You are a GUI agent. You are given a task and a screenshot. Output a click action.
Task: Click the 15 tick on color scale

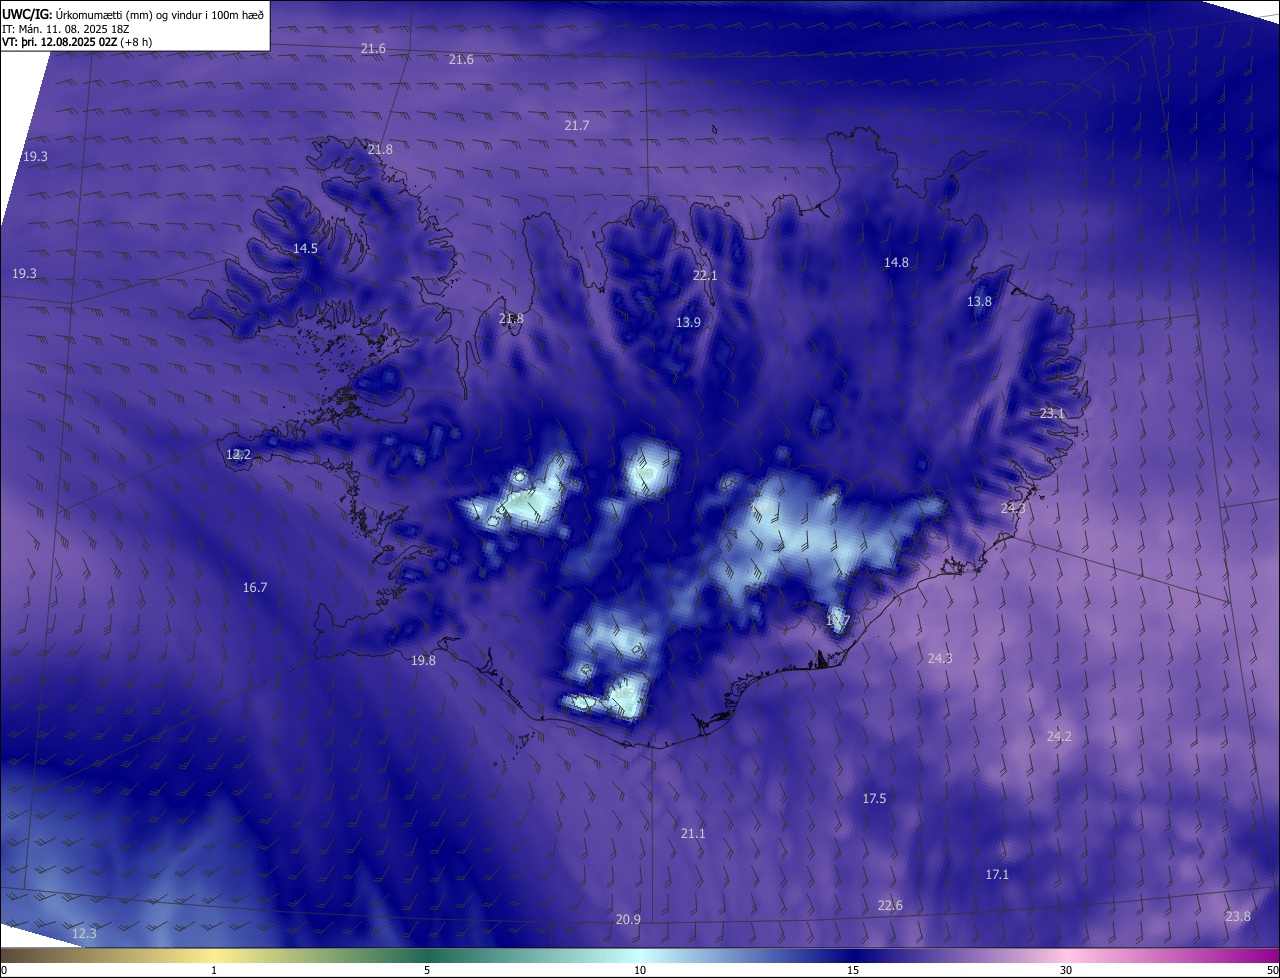point(853,971)
